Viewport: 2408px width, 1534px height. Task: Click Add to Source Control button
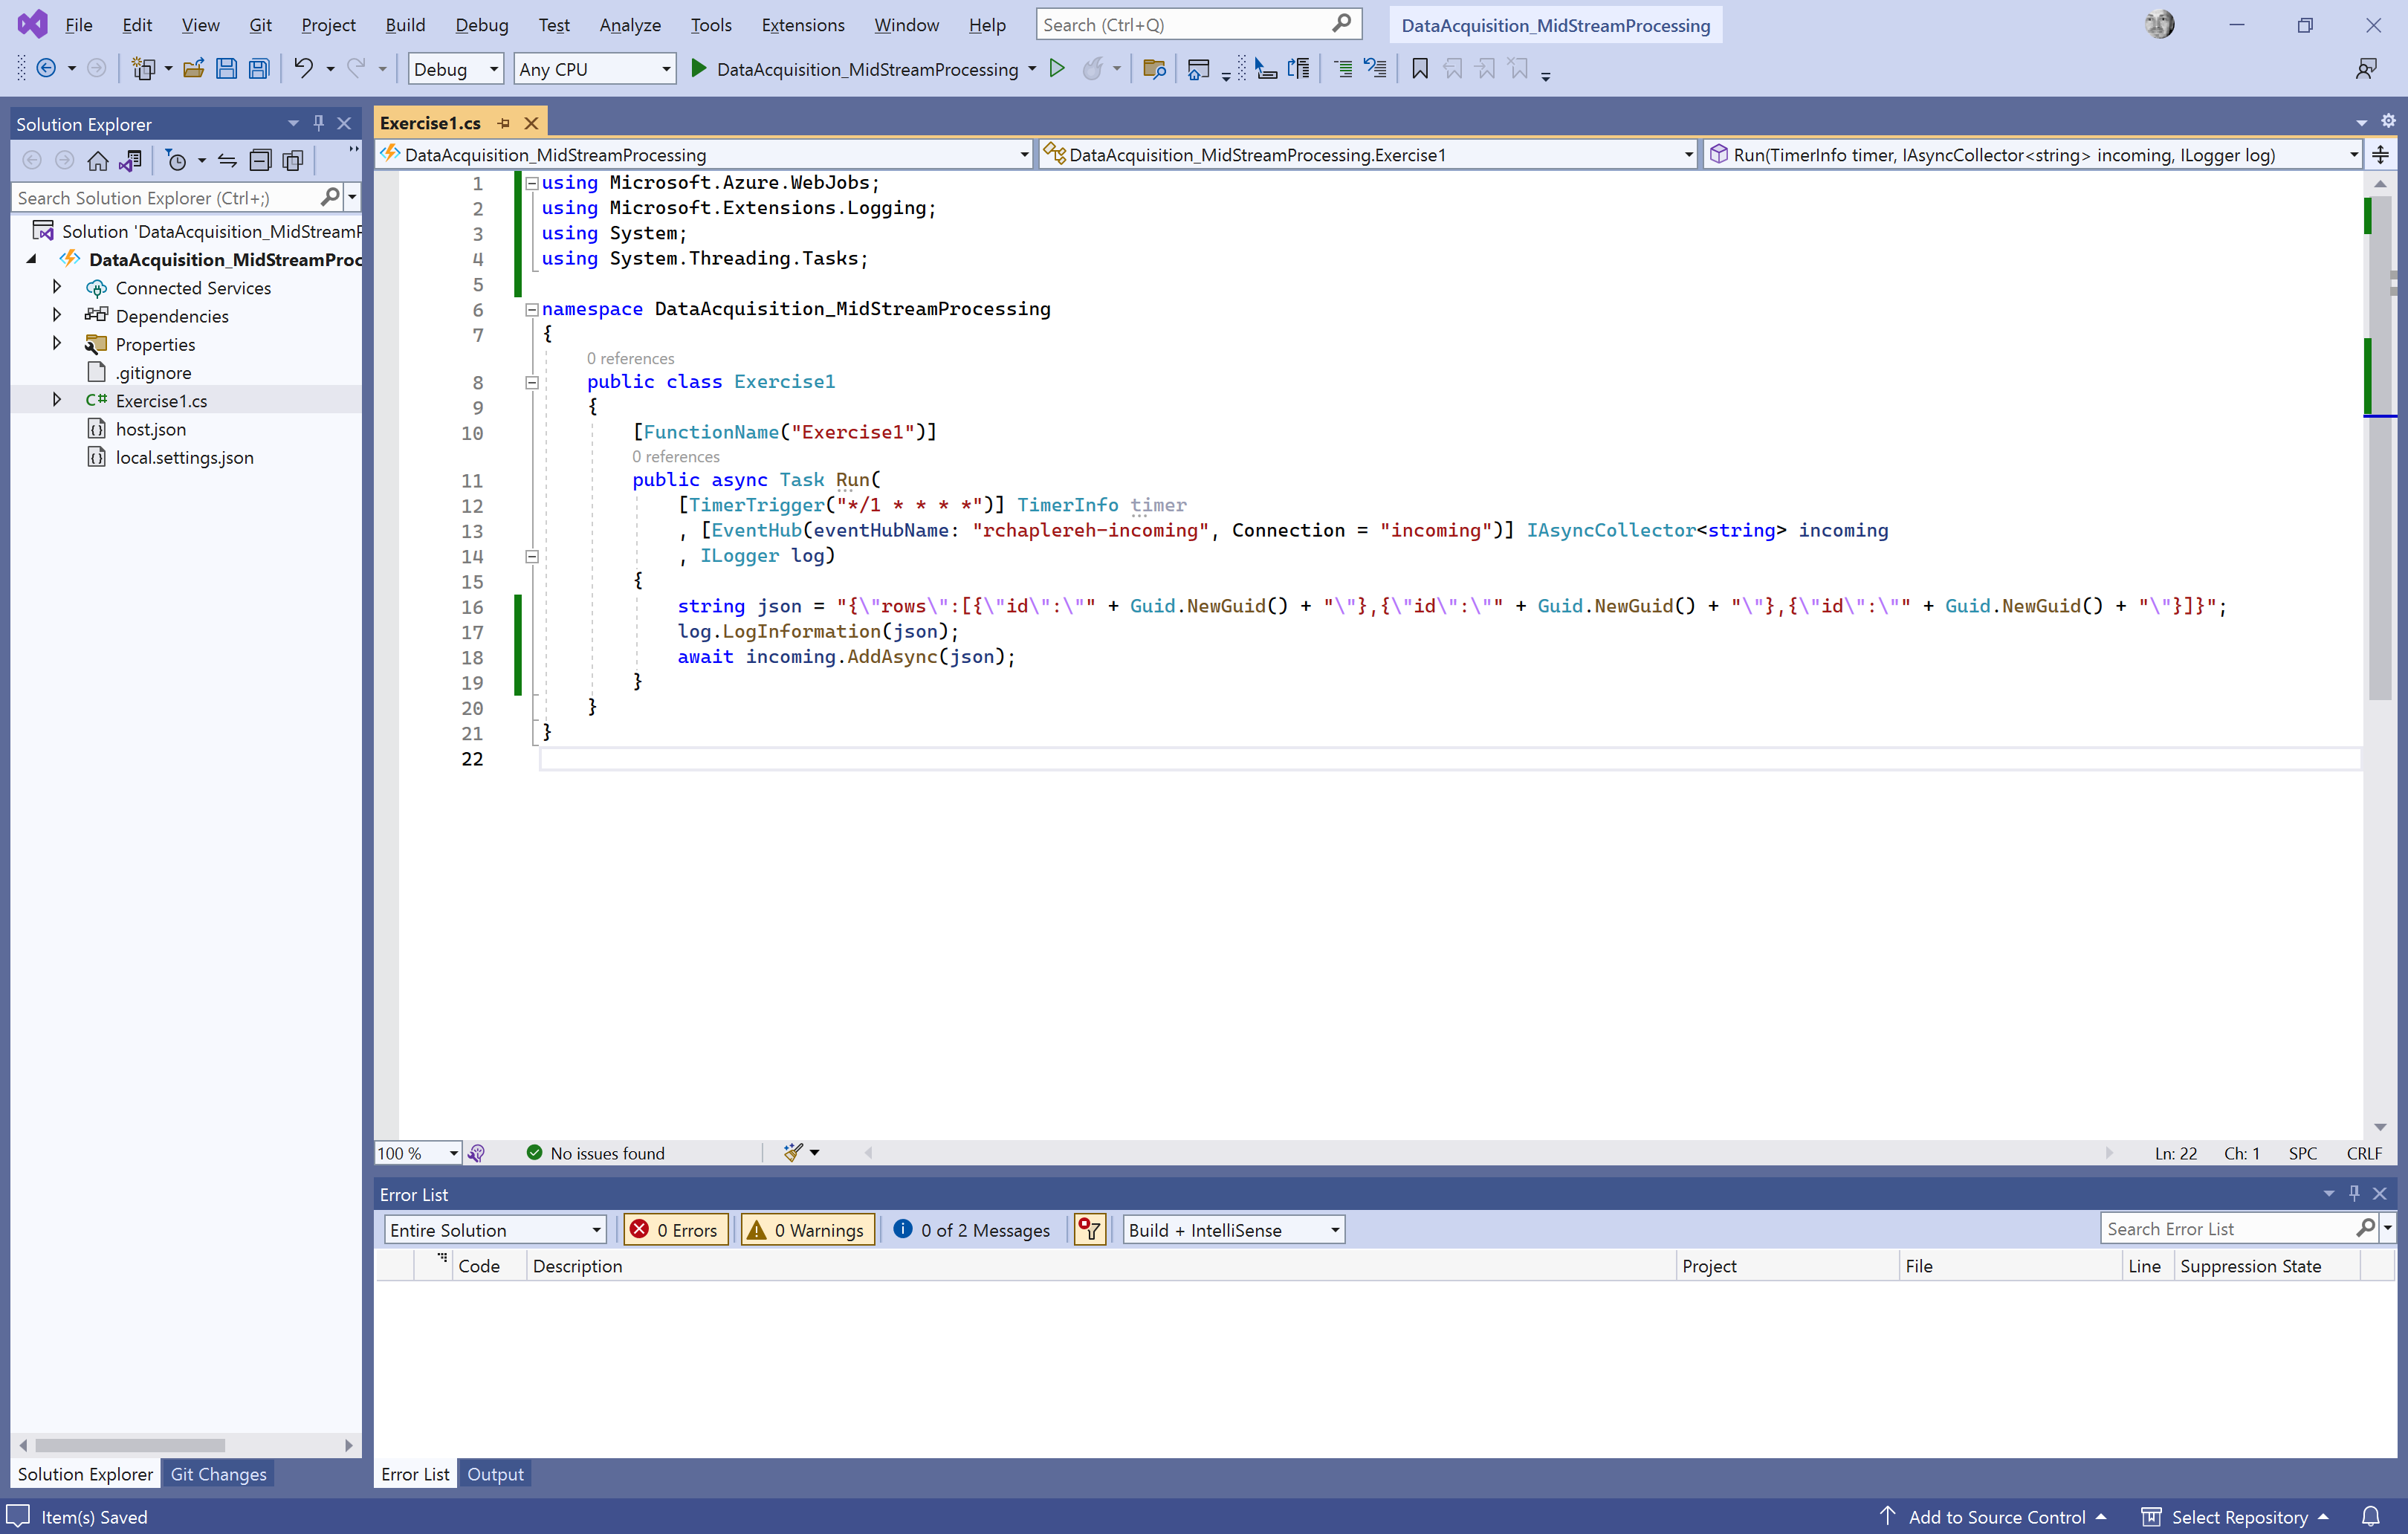pos(1995,1516)
